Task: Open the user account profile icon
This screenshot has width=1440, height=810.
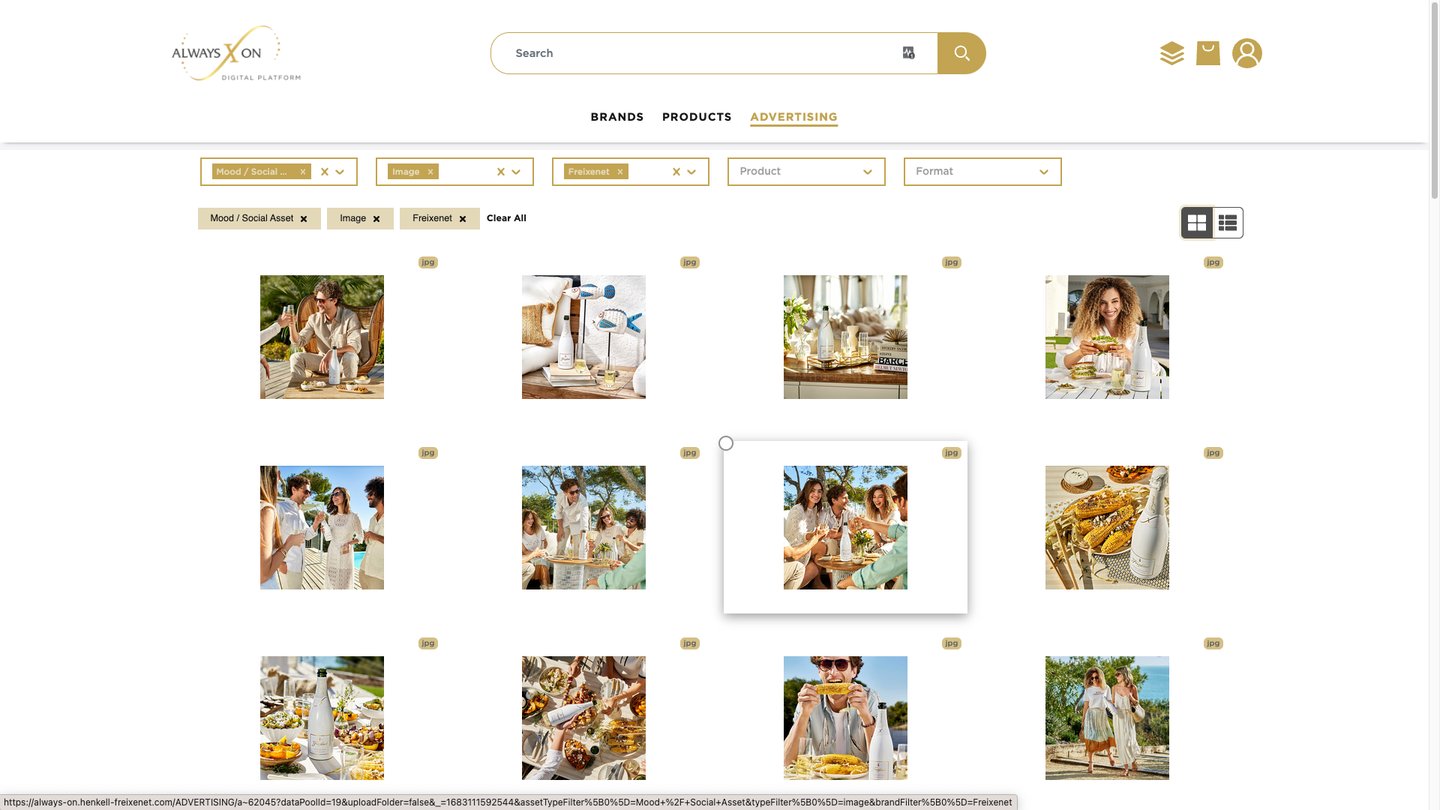Action: click(x=1246, y=53)
